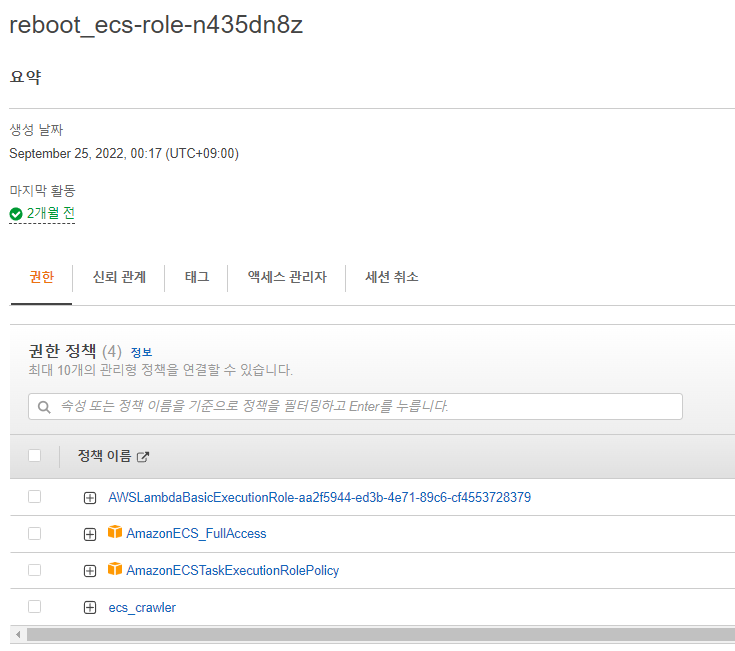Screen dimensions: 735x651
Task: Click the AmazonECSTaskExecutionRolePolicy orange box icon
Action: click(115, 570)
